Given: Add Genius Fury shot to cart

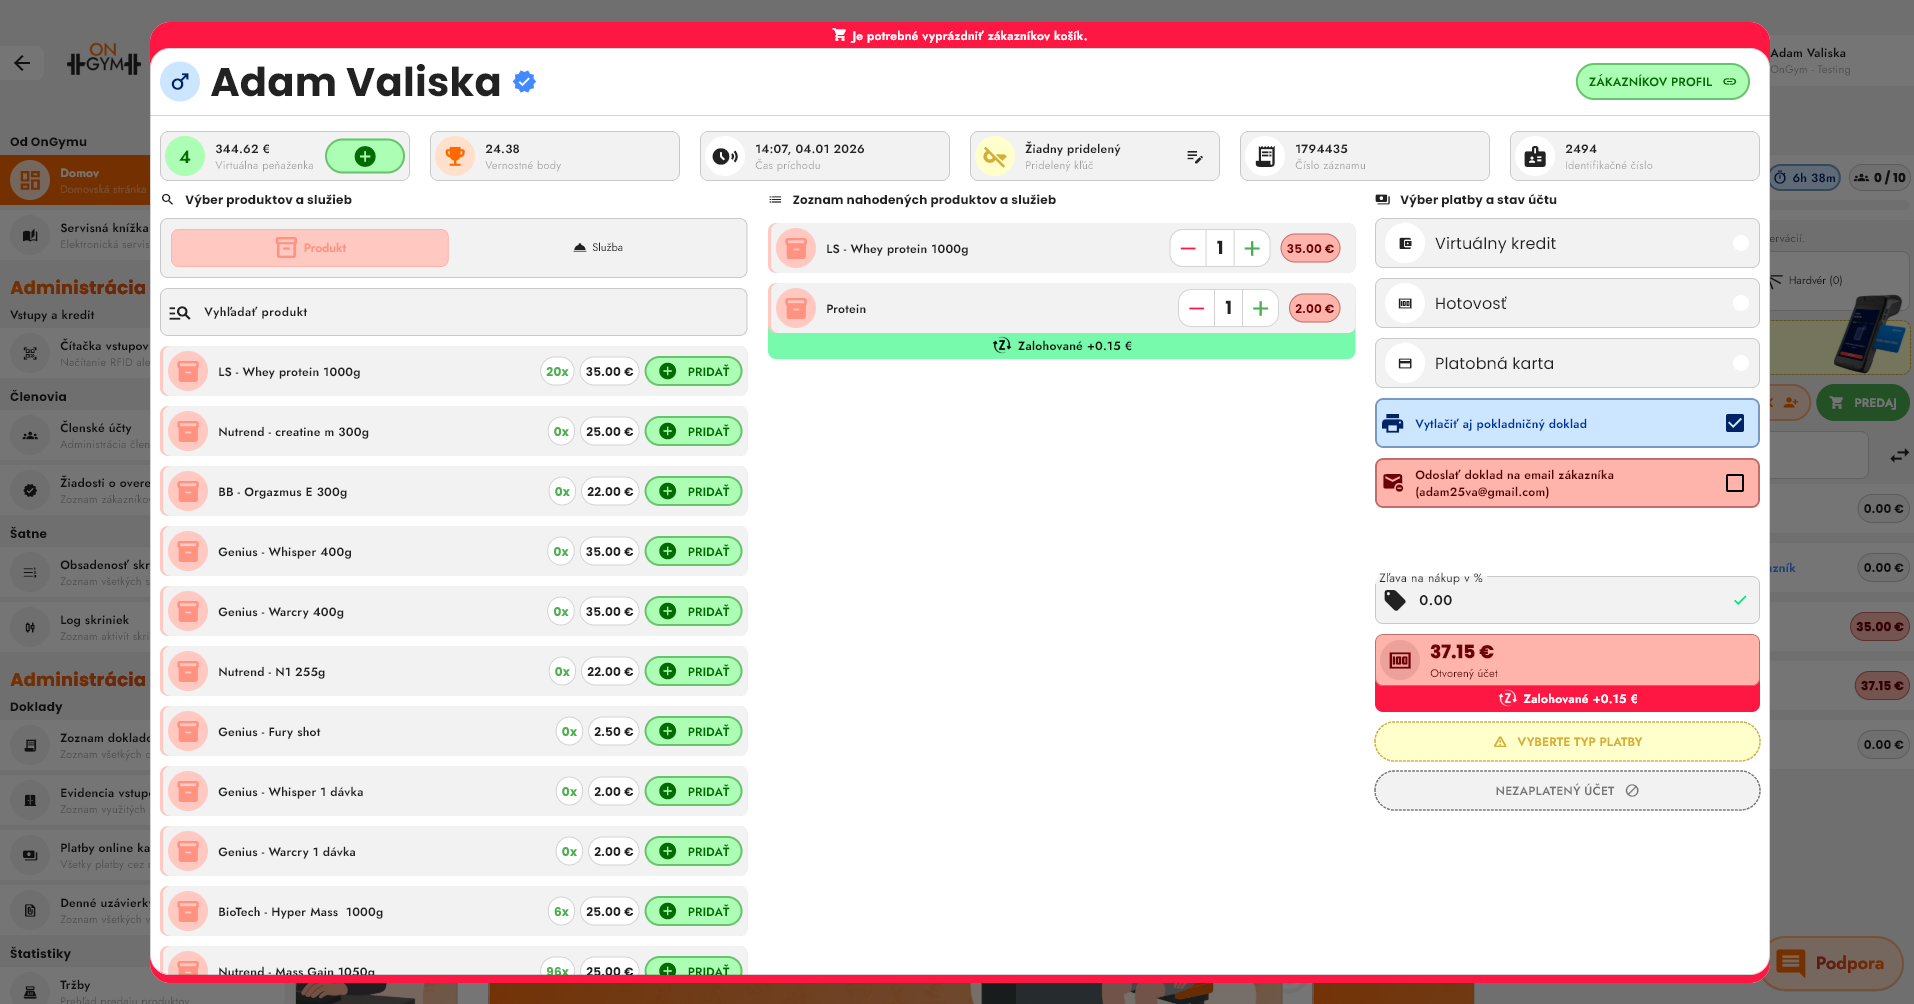Looking at the screenshot, I should tap(694, 731).
